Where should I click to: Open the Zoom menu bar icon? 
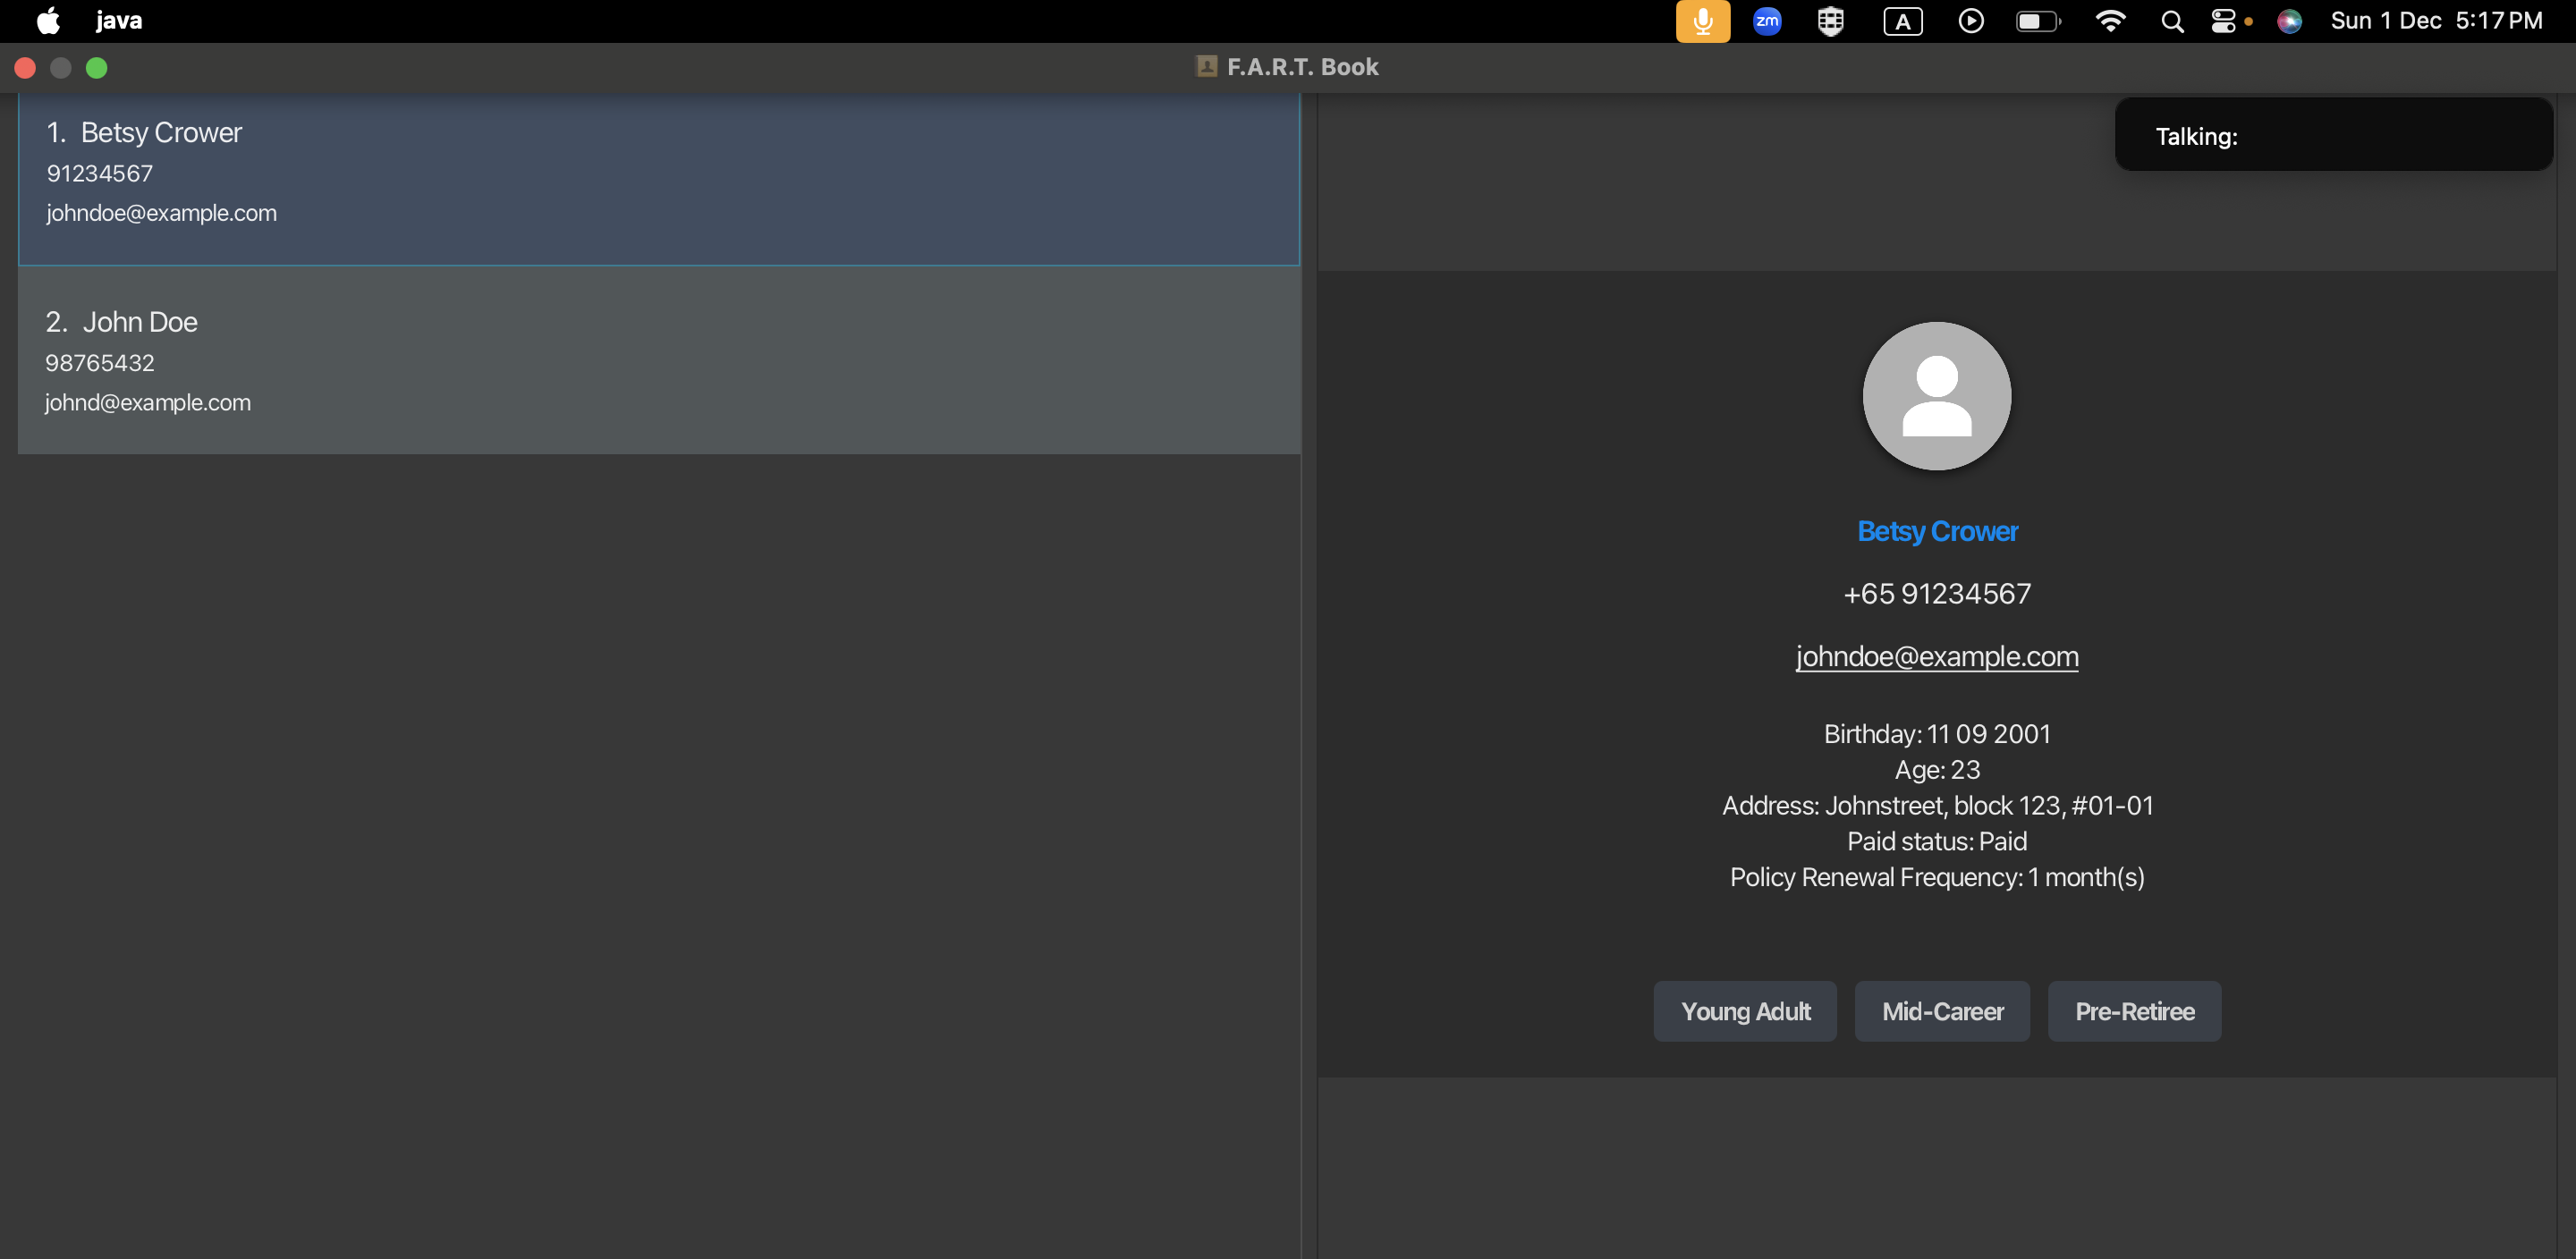click(x=1767, y=21)
